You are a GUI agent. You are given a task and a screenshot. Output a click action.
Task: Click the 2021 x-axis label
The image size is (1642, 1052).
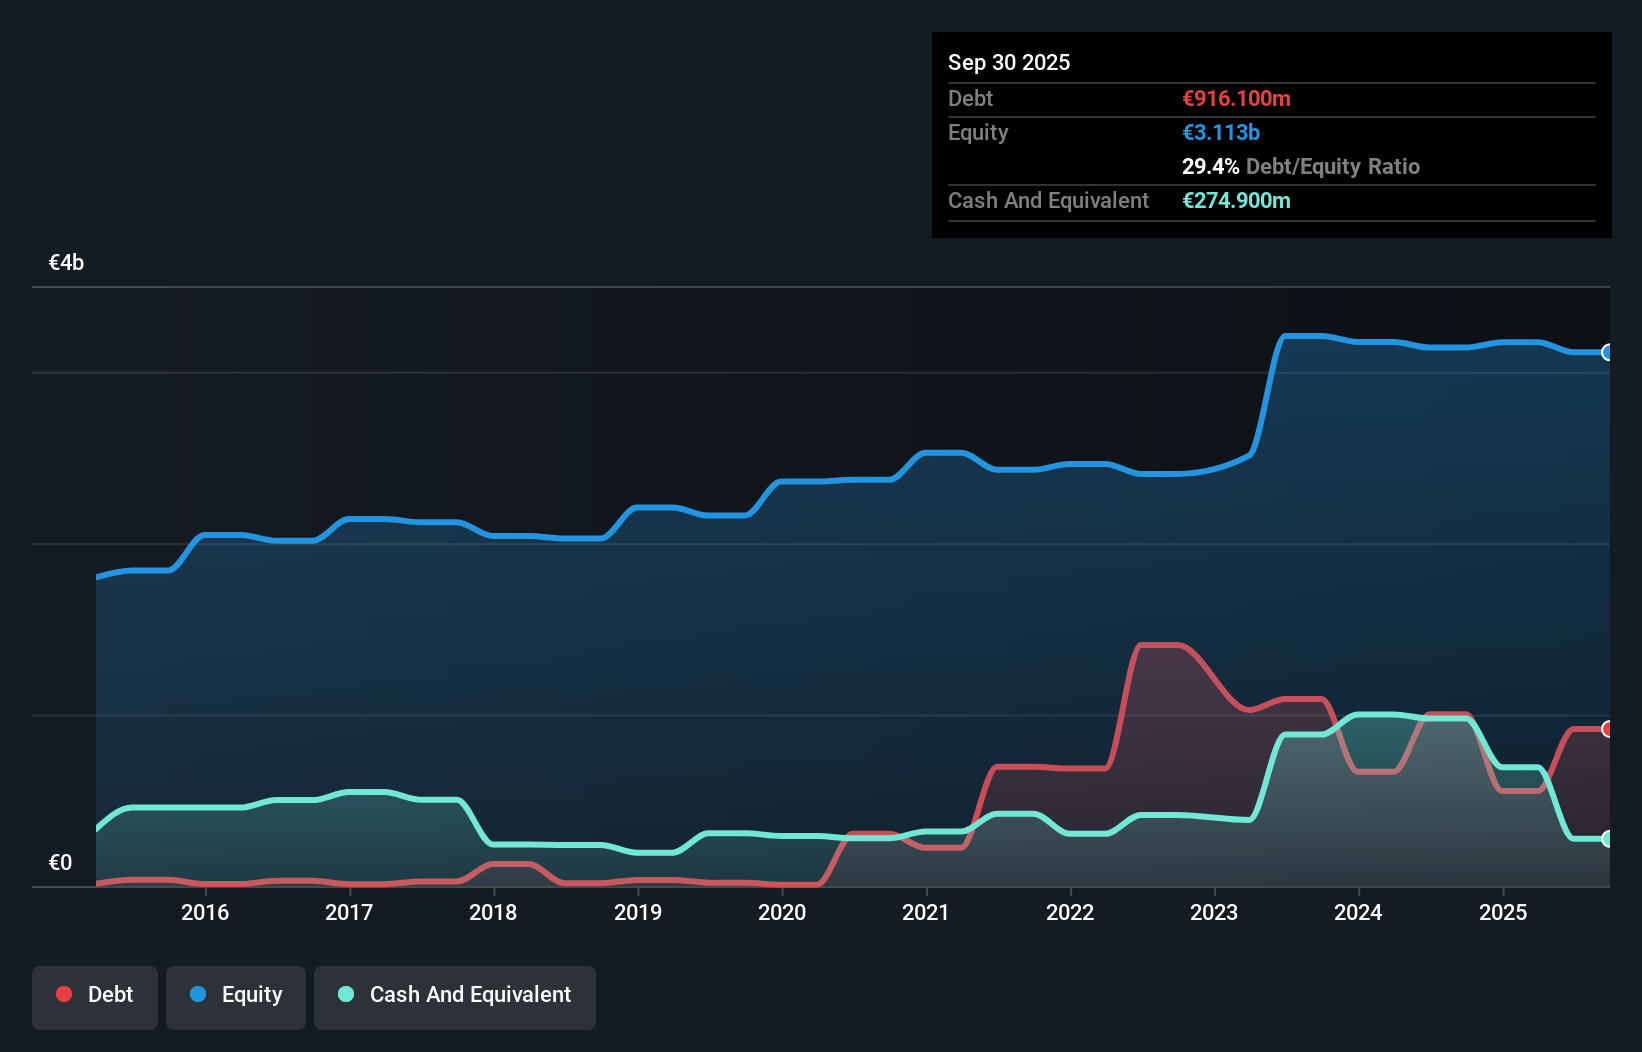tap(926, 912)
